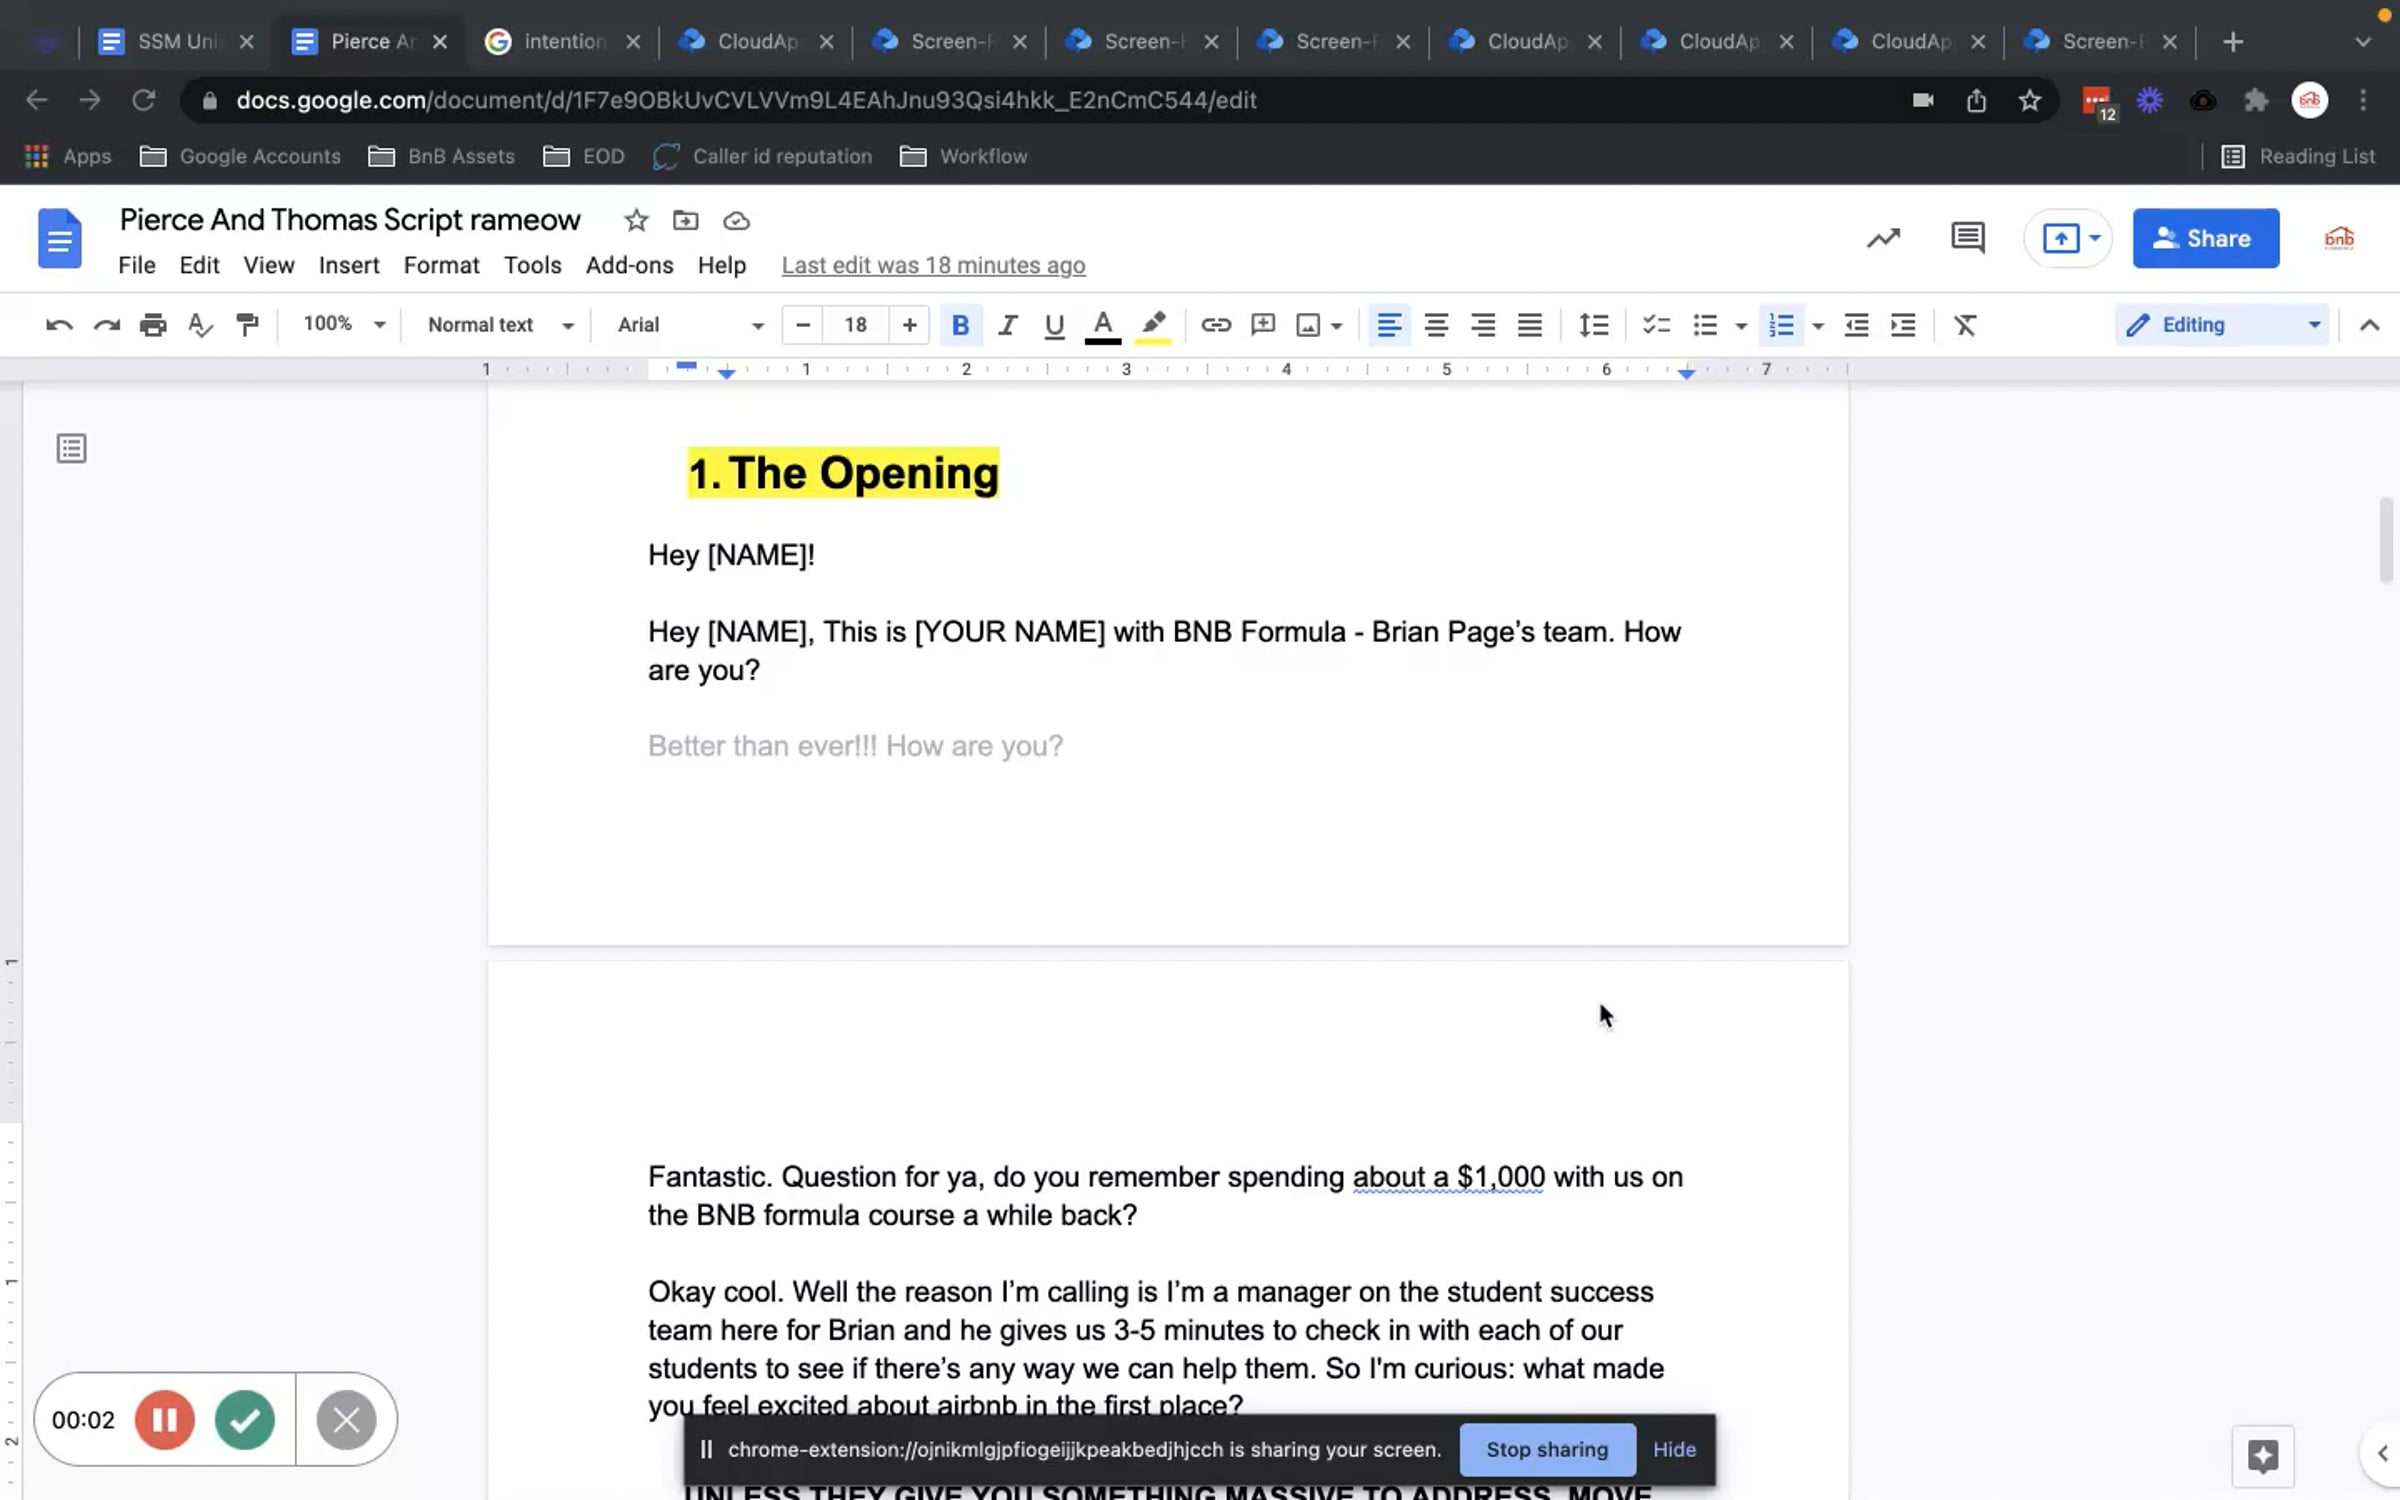Click the clear formatting icon

click(1965, 325)
